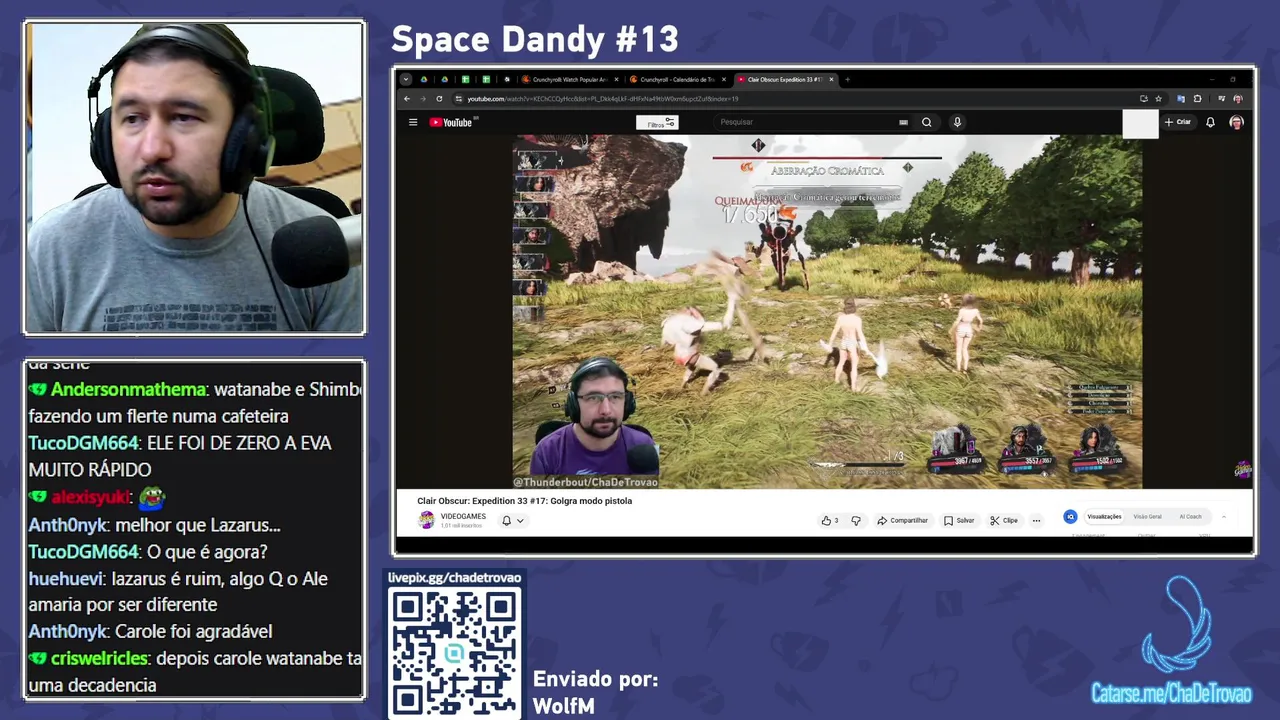Image resolution: width=1280 pixels, height=720 pixels.
Task: Create a clip with Clipe button
Action: pyautogui.click(x=1004, y=520)
